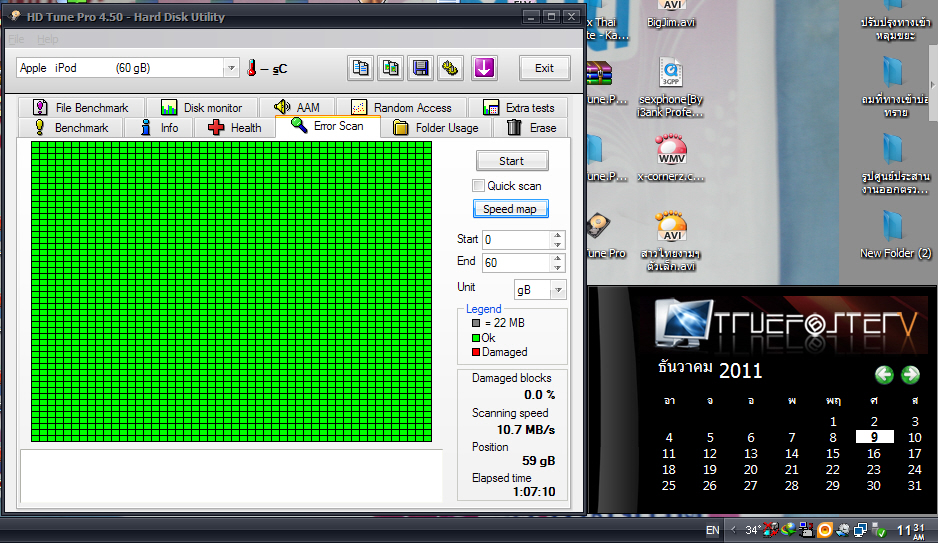This screenshot has width=938, height=543.
Task: Switch to the Health tab
Action: (234, 128)
